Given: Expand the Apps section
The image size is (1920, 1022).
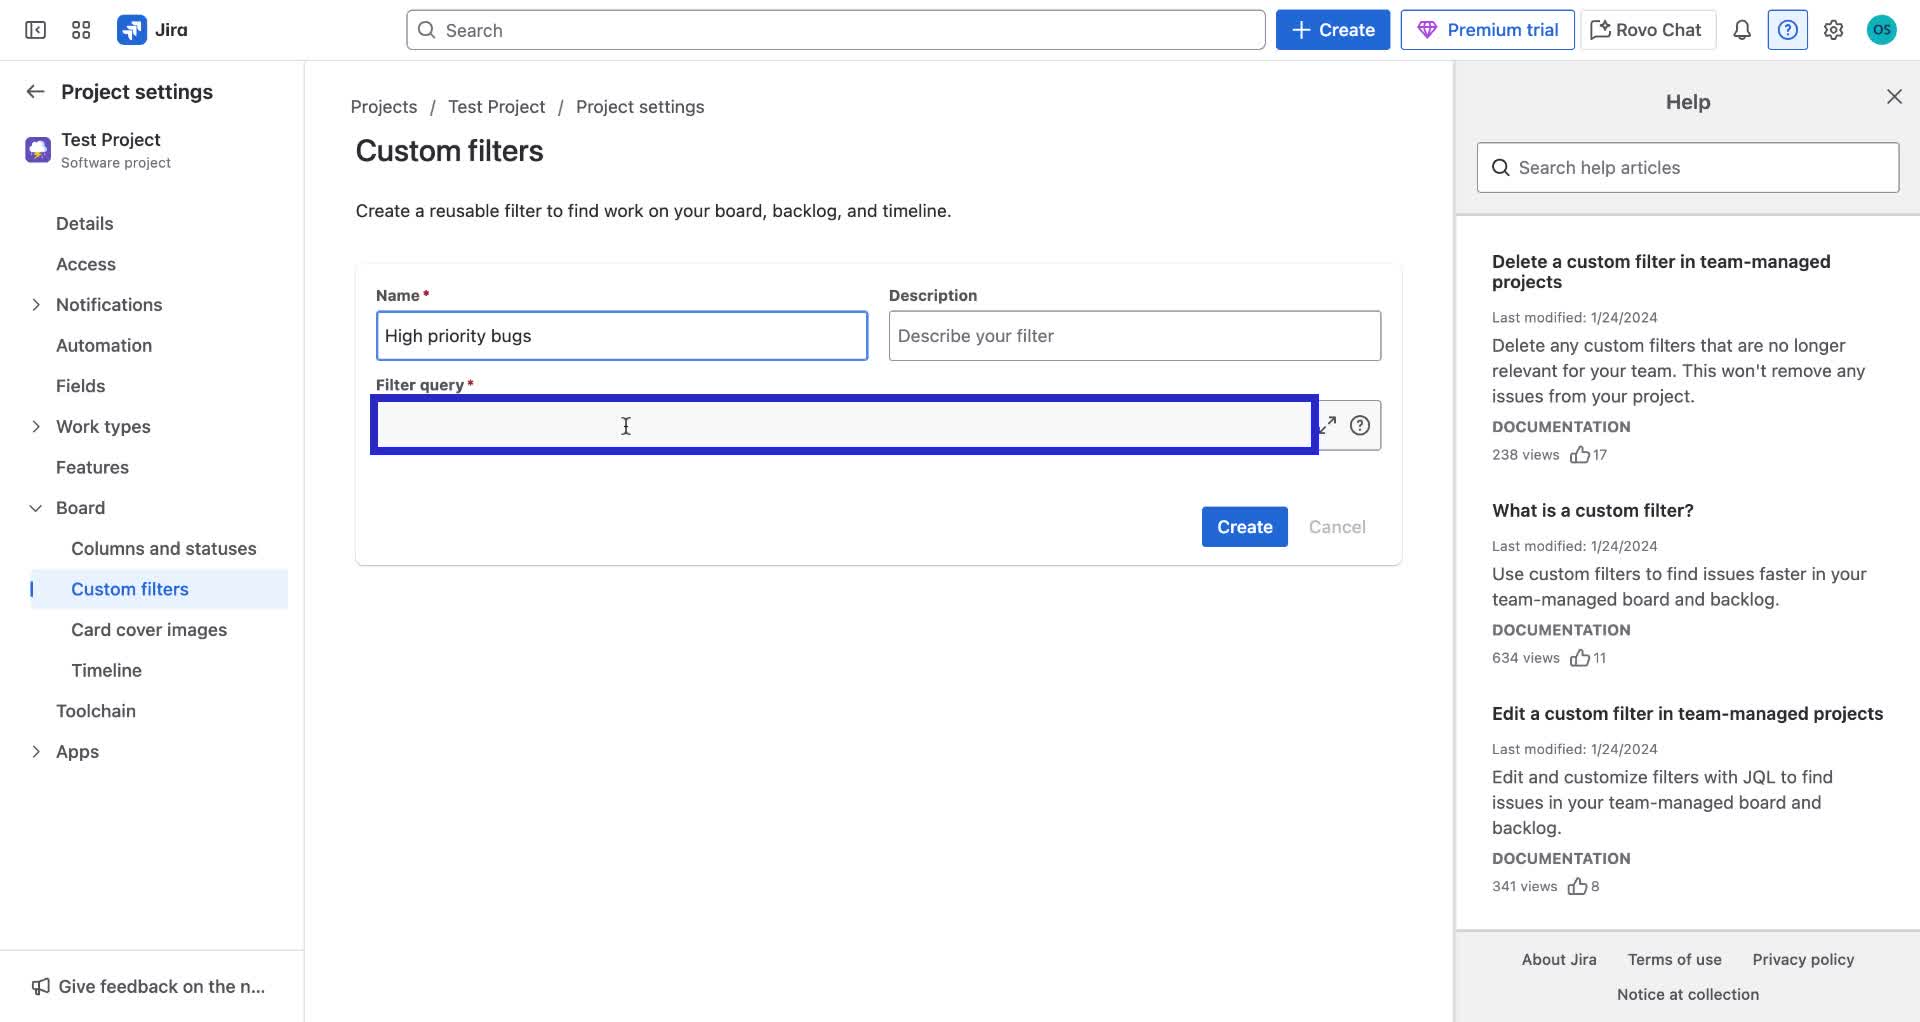Looking at the screenshot, I should [x=36, y=751].
